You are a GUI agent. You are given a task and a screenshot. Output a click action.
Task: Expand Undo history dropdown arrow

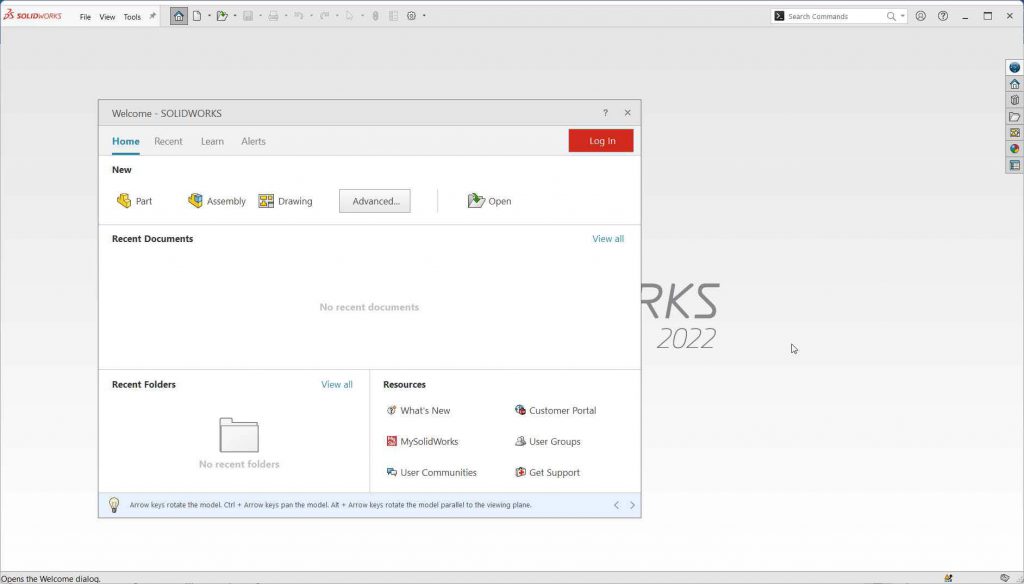point(311,16)
